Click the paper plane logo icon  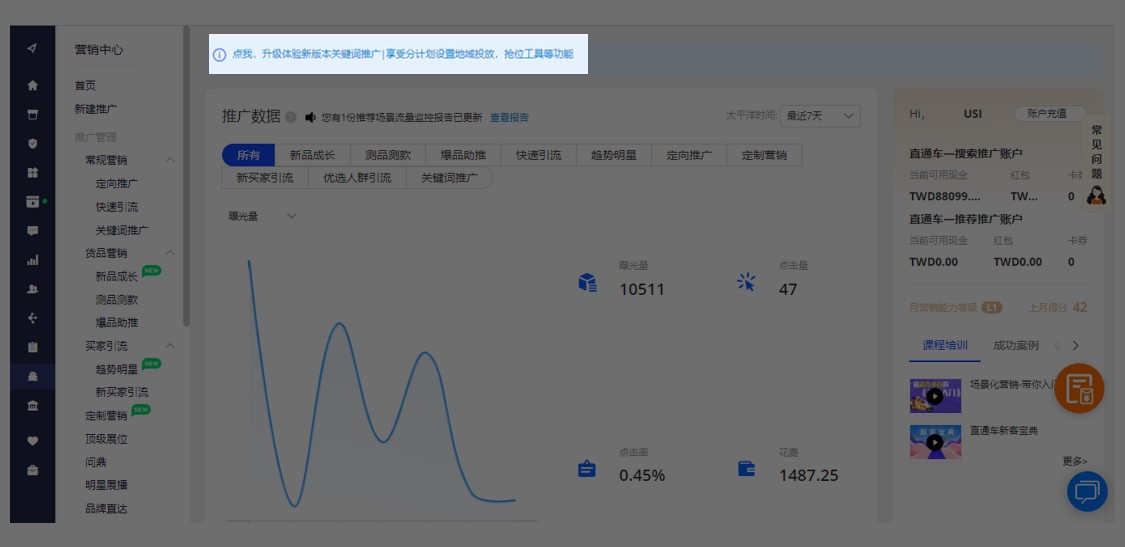click(33, 49)
